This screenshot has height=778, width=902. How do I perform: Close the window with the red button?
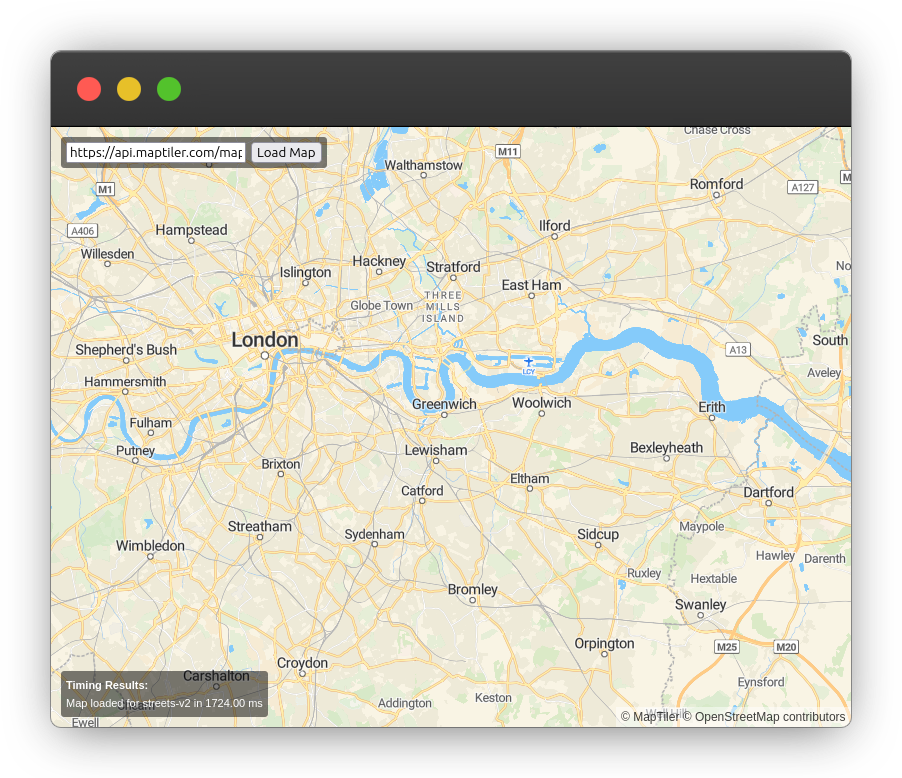tap(89, 89)
